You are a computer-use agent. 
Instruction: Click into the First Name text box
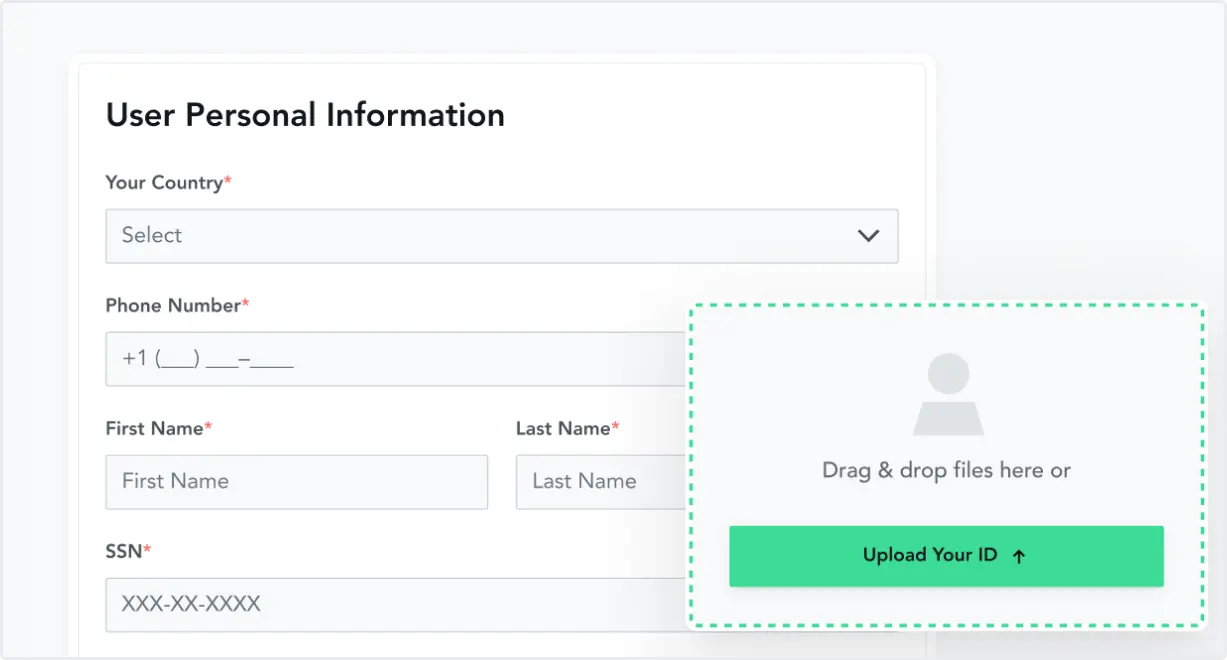[x=296, y=482]
